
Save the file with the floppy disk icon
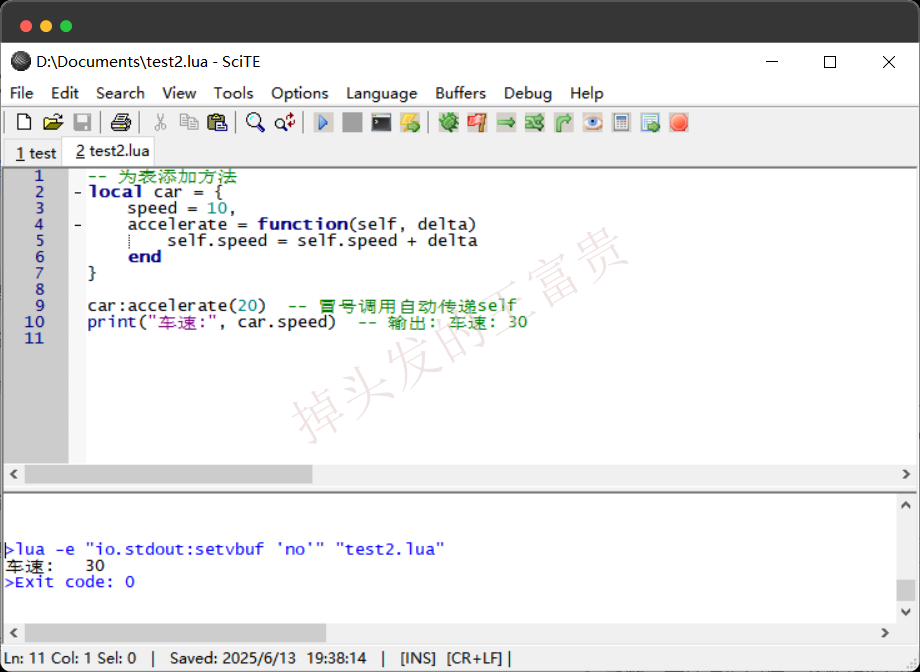point(82,123)
